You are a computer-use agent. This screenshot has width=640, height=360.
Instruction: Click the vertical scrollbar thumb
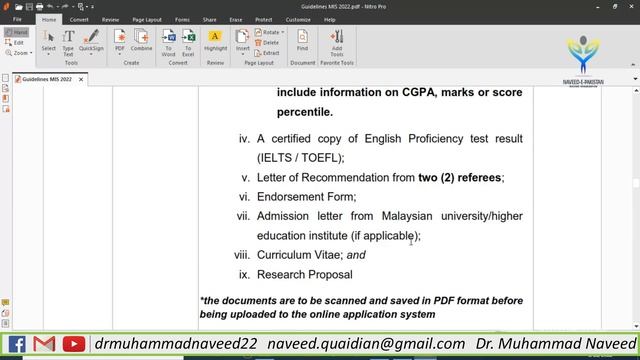[636, 183]
